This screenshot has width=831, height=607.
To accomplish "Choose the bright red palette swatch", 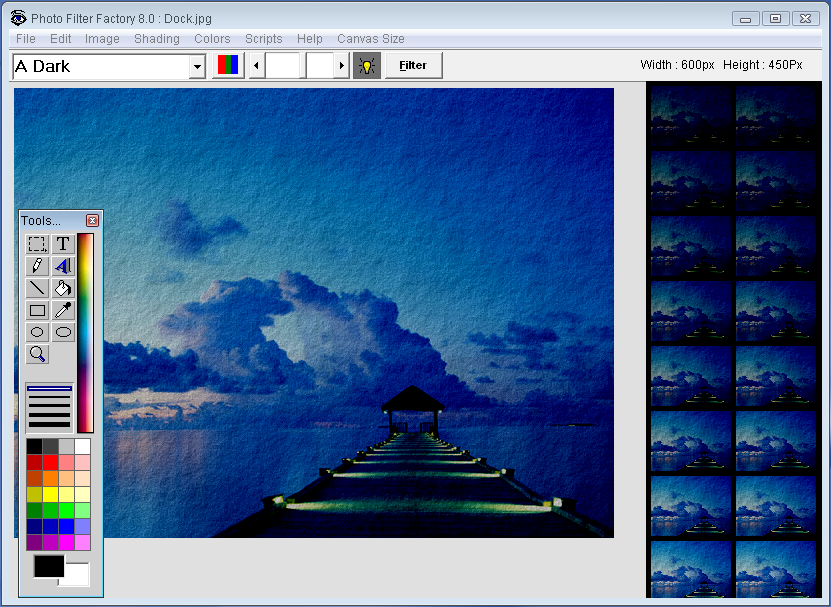I will [50, 462].
